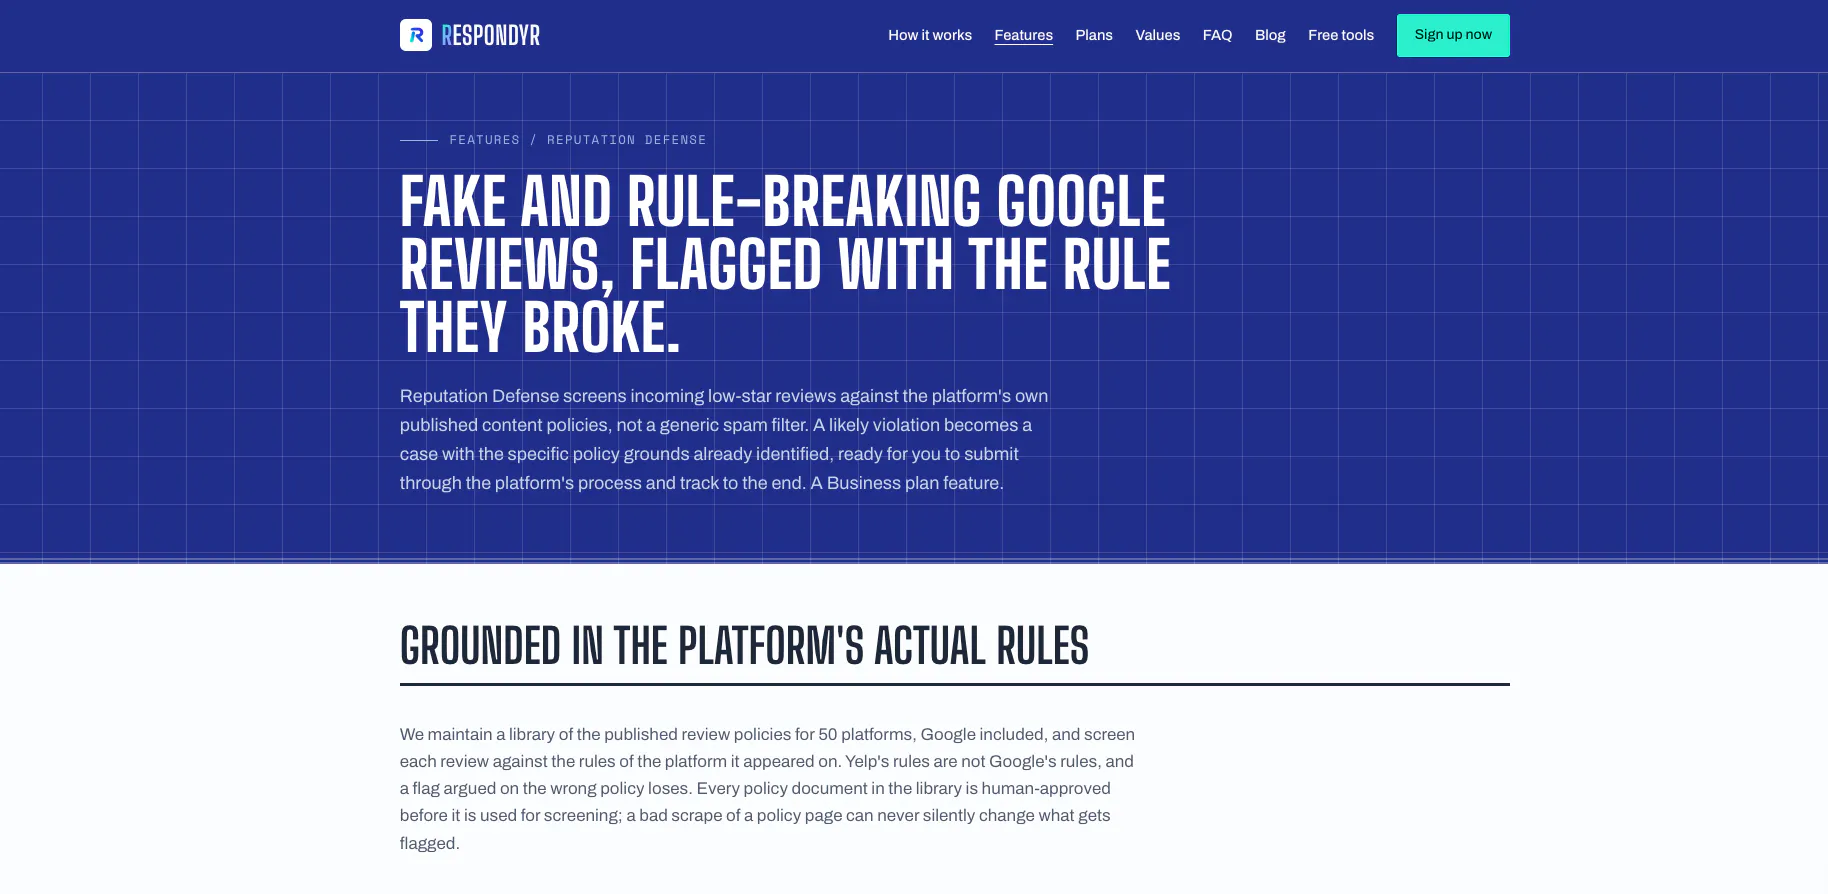Open the Free tools nav link
The width and height of the screenshot is (1828, 894).
pos(1341,35)
